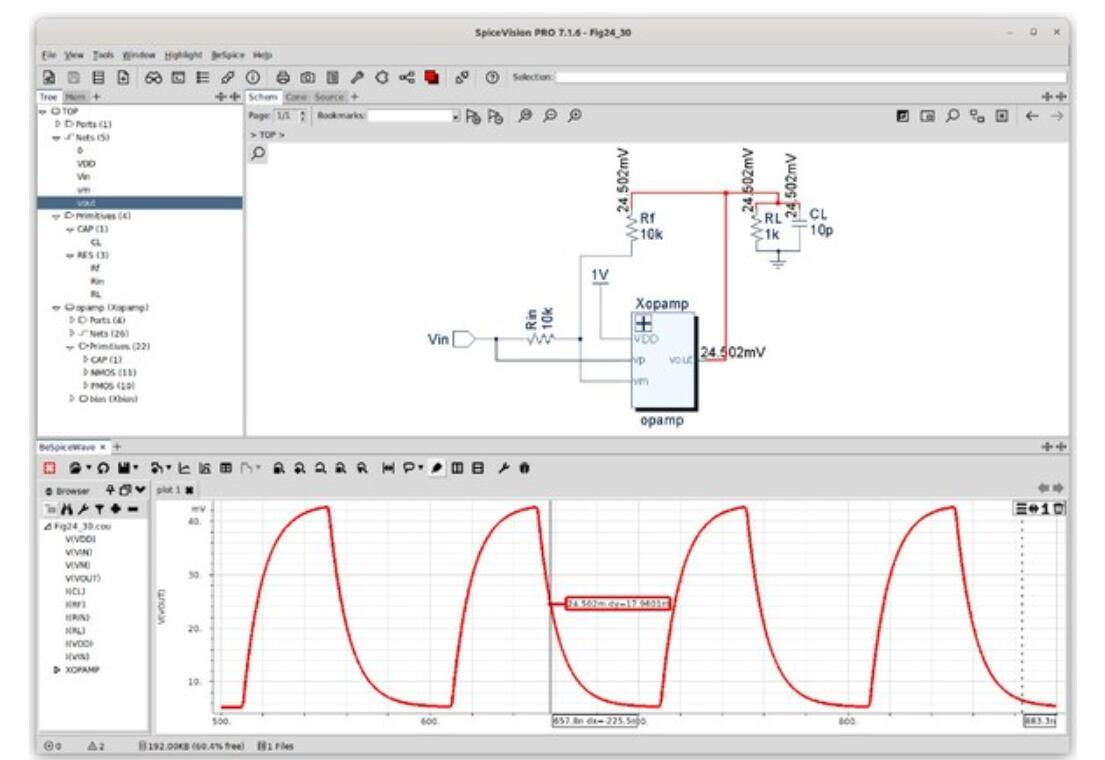
Task: Click the back arrow in schematic toolbar
Action: pyautogui.click(x=1032, y=116)
